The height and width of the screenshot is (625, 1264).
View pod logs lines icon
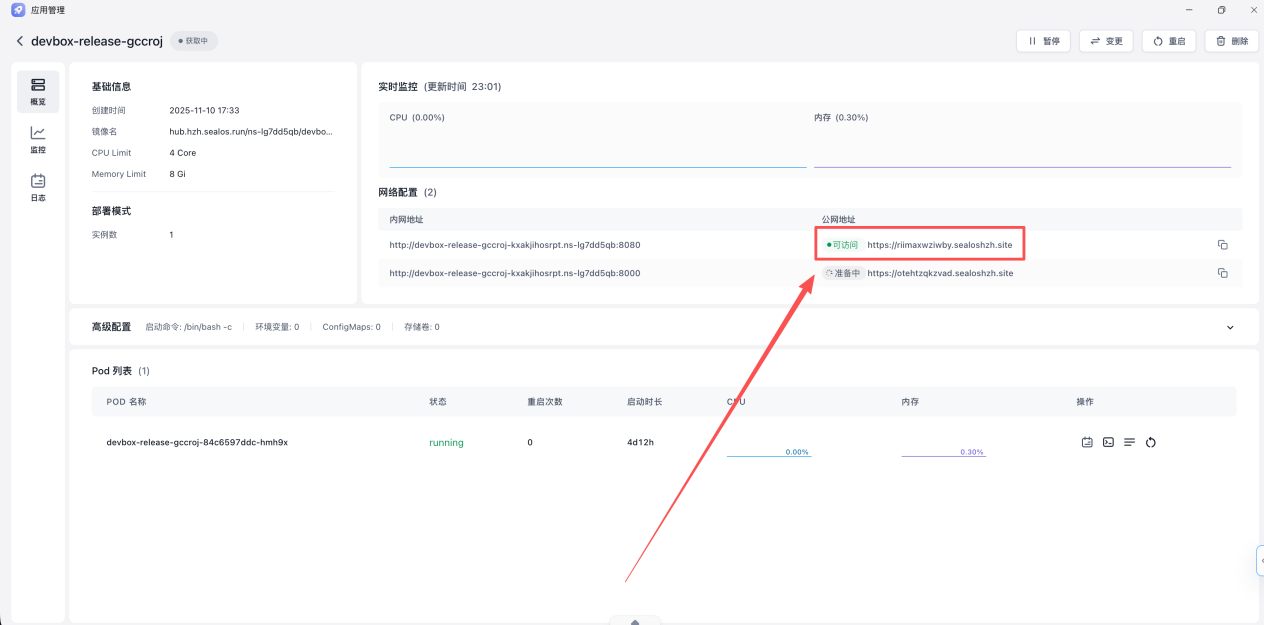1129,442
